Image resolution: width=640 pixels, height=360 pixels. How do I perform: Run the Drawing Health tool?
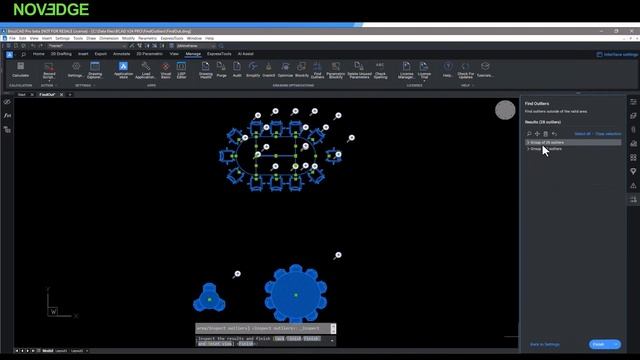[x=206, y=70]
